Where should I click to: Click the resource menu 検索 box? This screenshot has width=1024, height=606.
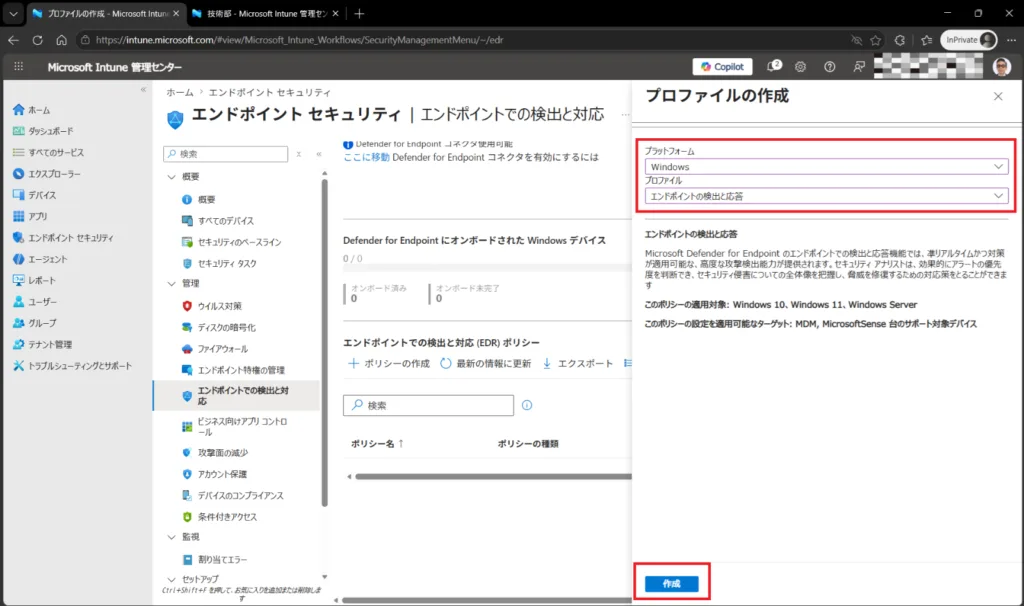(225, 154)
